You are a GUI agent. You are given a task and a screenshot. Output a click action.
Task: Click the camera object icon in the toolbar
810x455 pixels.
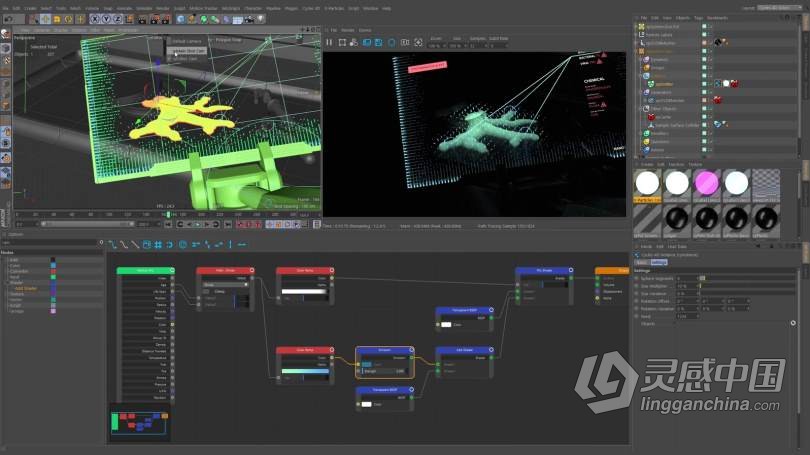tap(249, 19)
